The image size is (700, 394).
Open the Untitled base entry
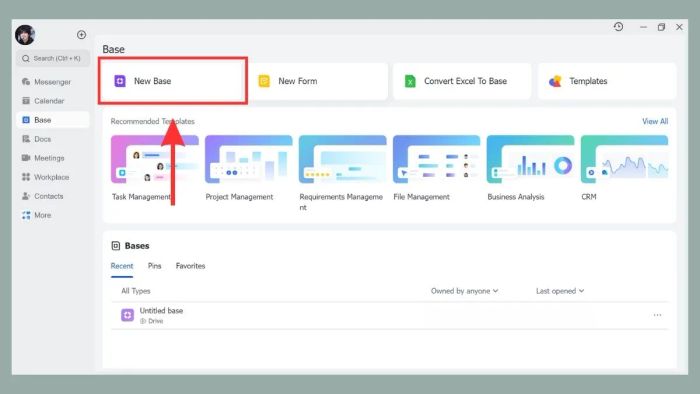[390, 315]
